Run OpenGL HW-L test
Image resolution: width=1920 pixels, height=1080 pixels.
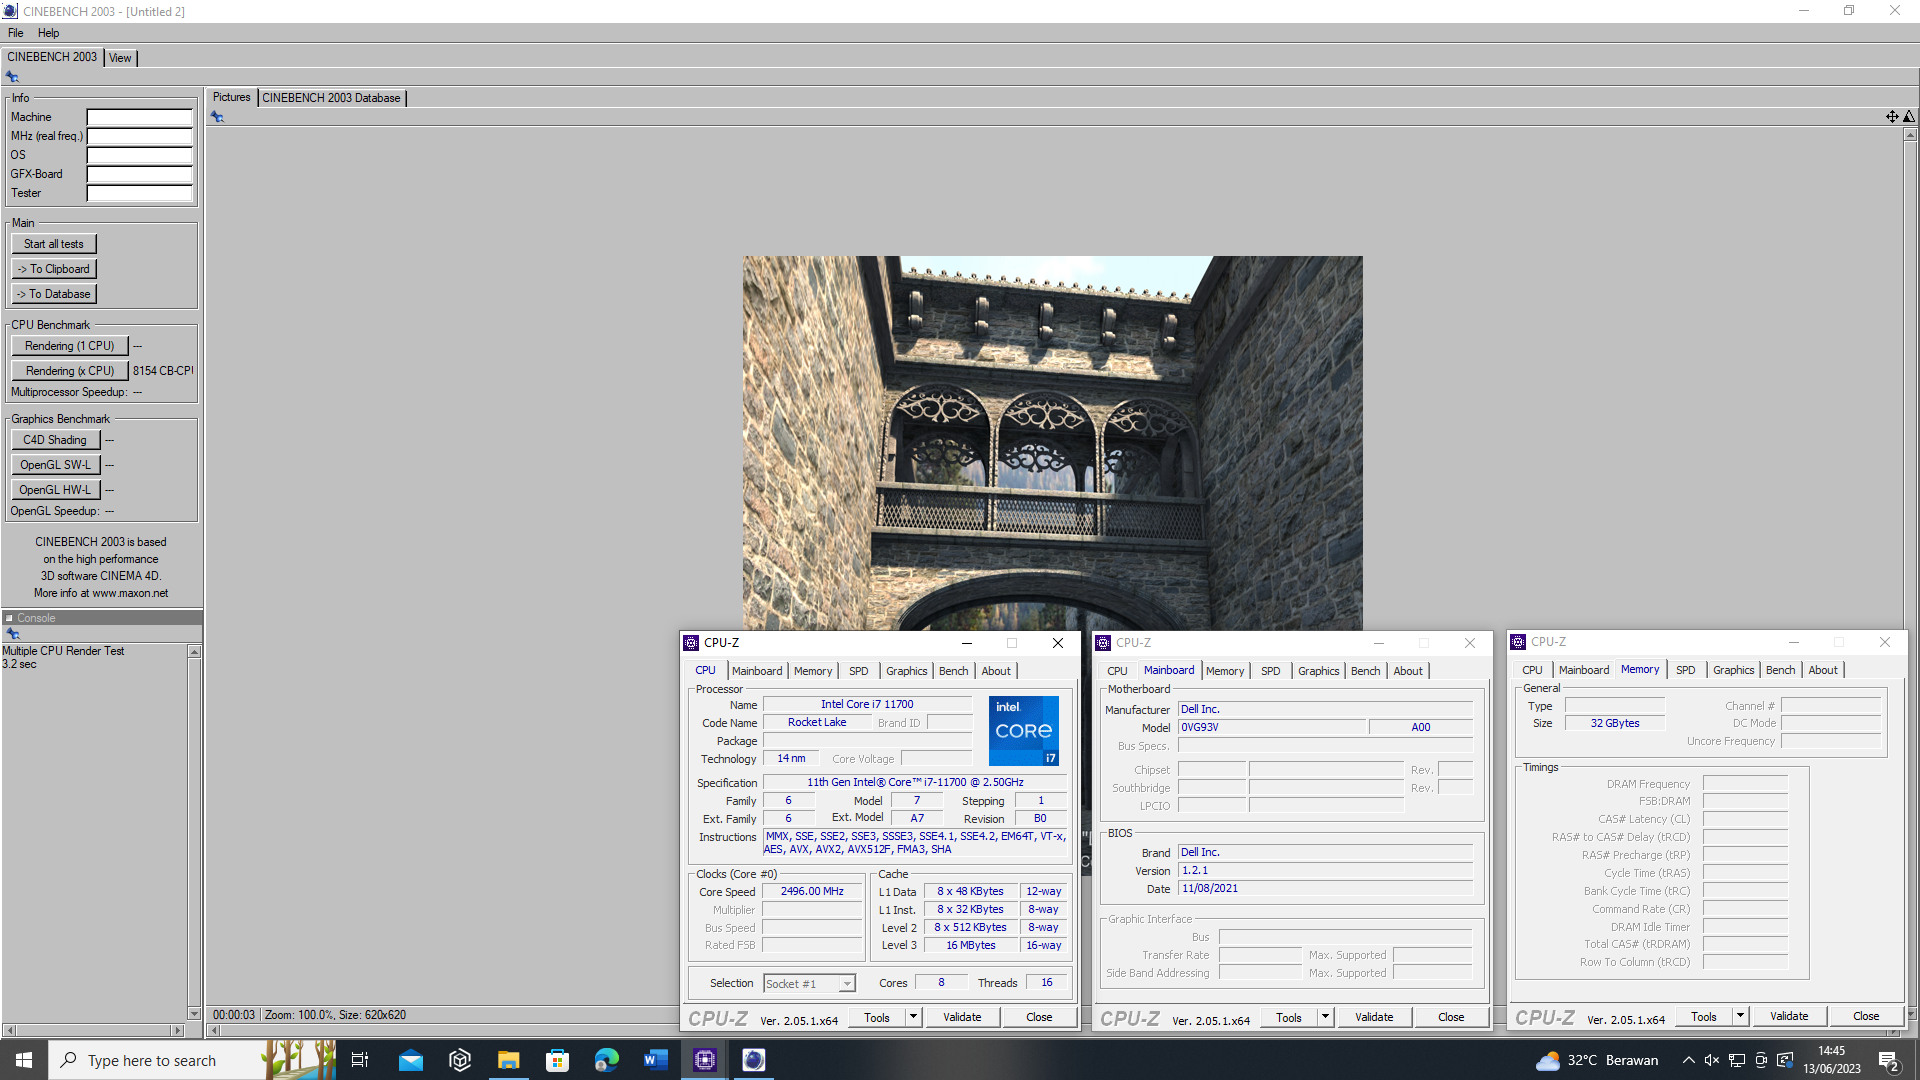(x=55, y=490)
